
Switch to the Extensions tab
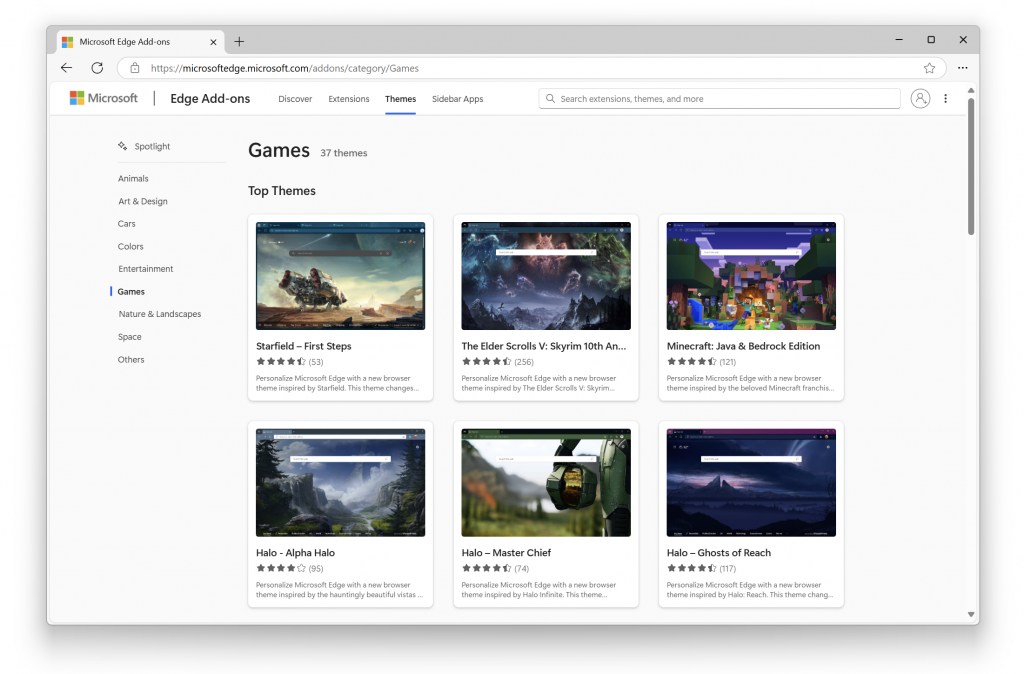[348, 99]
